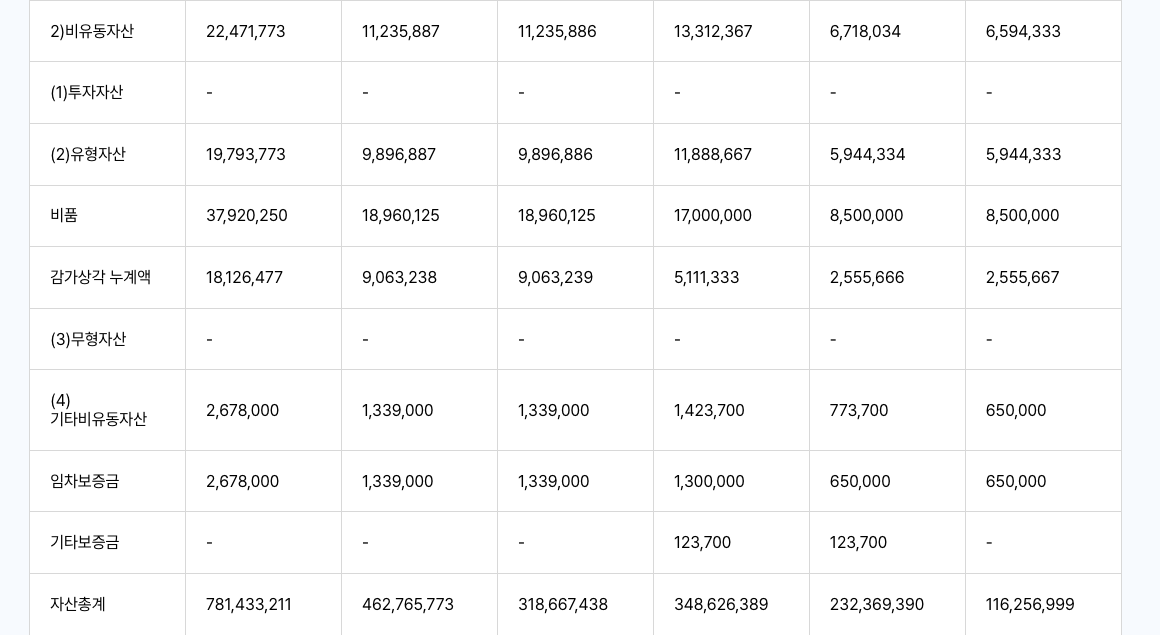The width and height of the screenshot is (1160, 635).
Task: Select the 18,126,477 depreciation value
Action: tap(245, 278)
